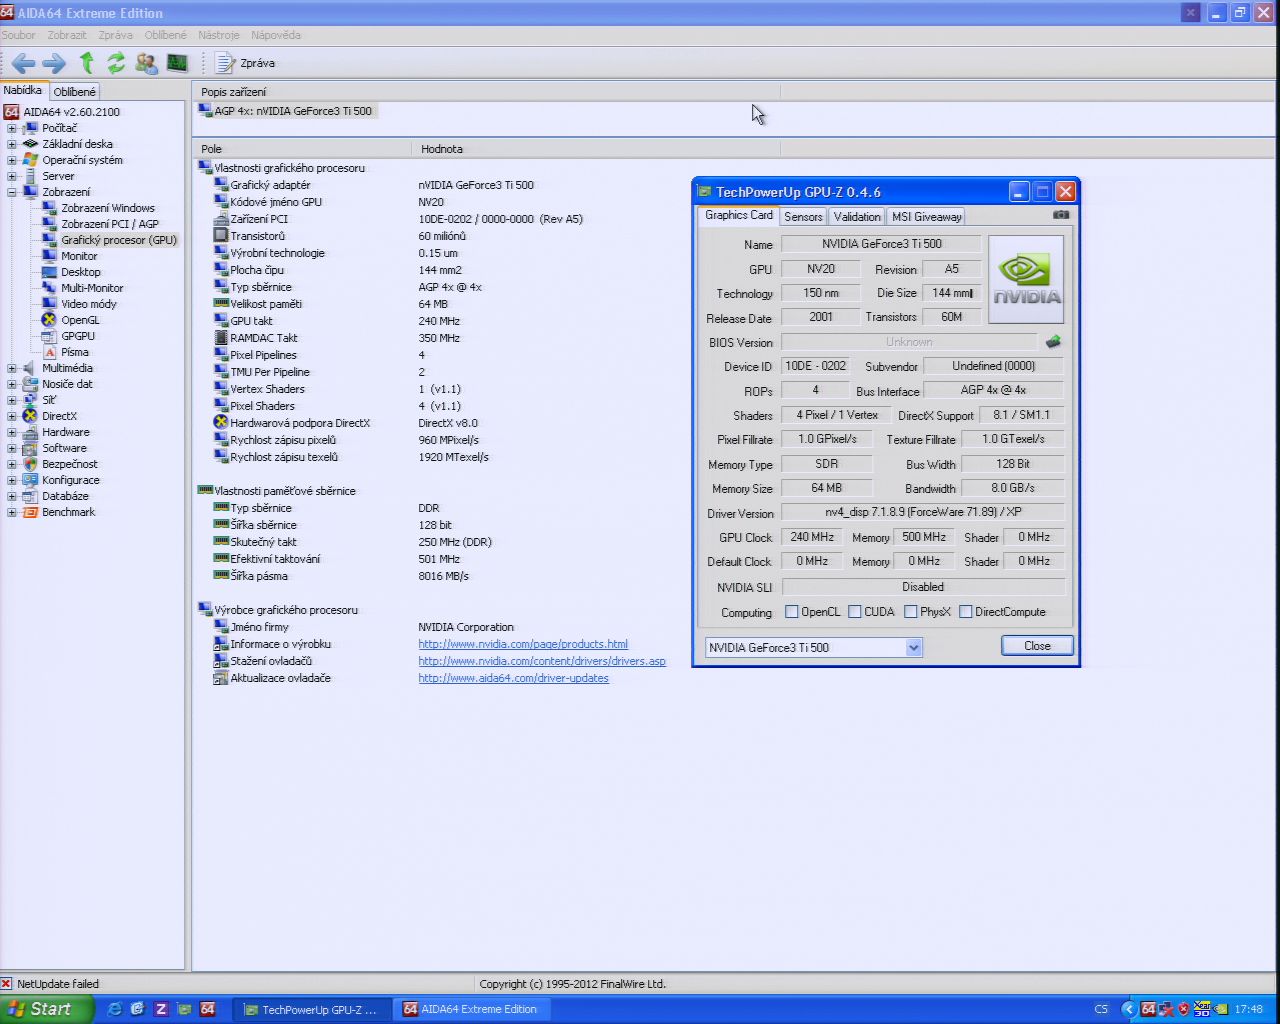Switch to TechPowerUp GPU-Z taskbar item

pyautogui.click(x=312, y=1009)
